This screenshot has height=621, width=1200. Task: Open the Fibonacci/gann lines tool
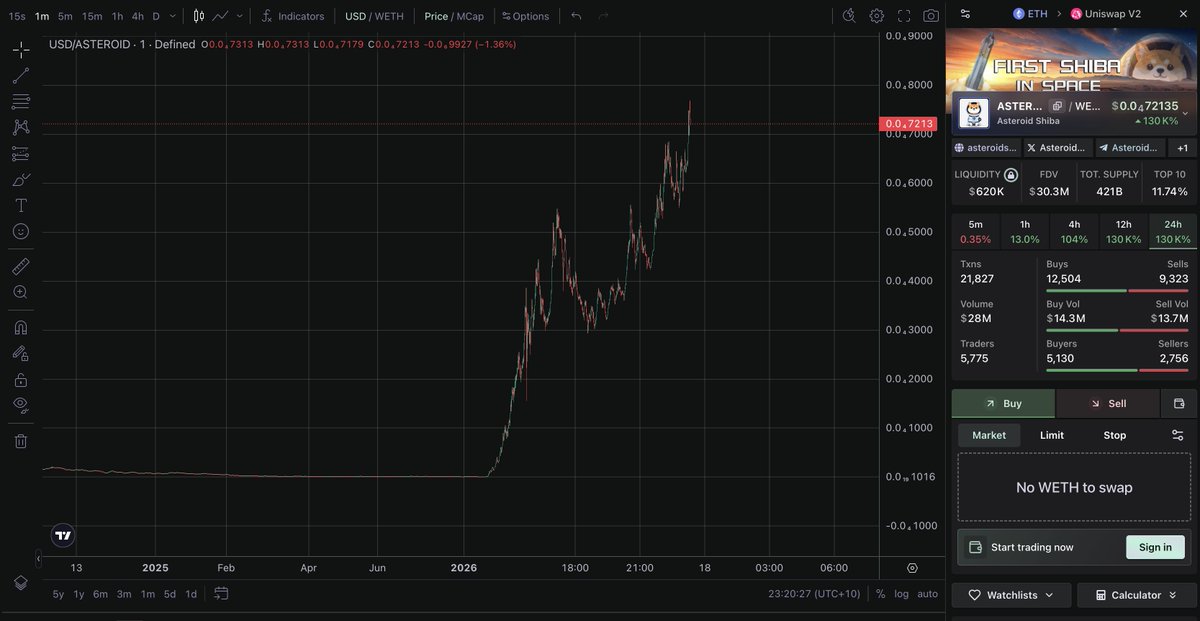(x=21, y=101)
